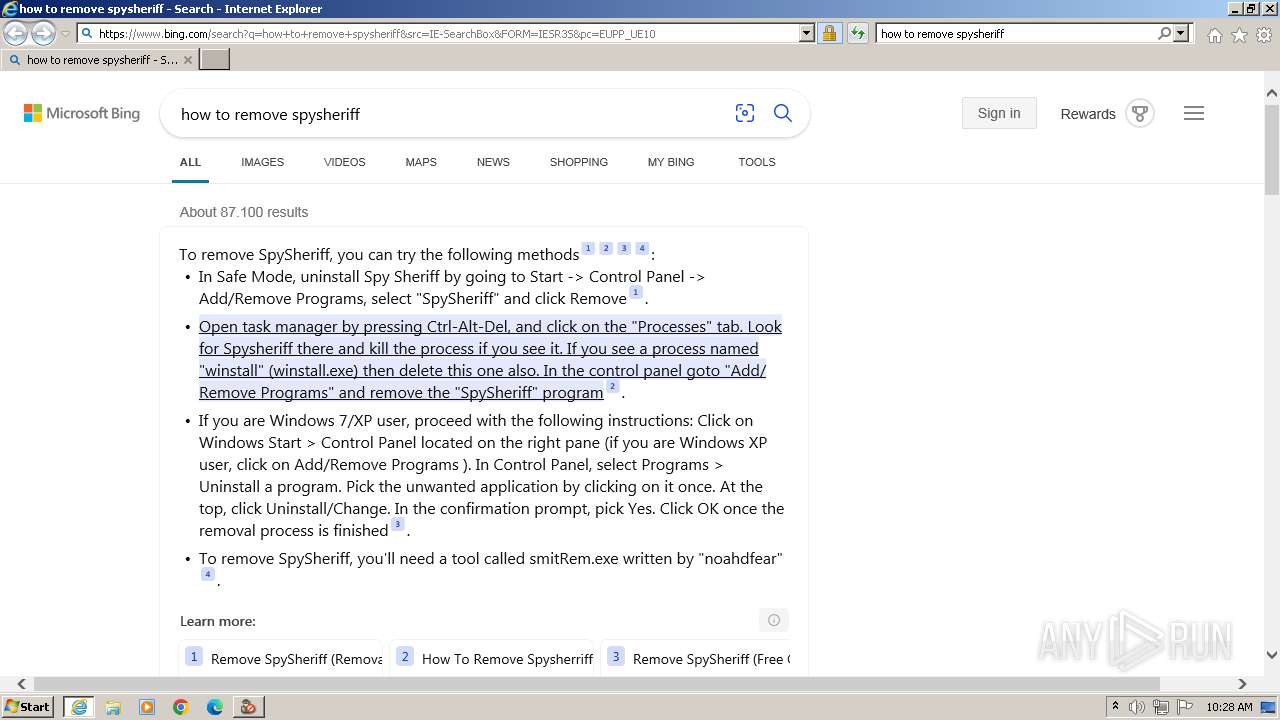The image size is (1280, 720).
Task: Click citation 1 after 'click Remove'
Action: coord(635,293)
